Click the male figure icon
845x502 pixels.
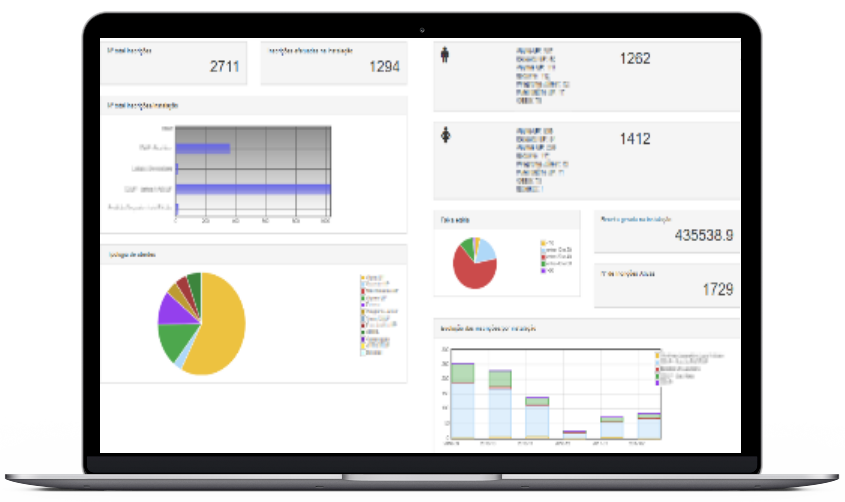[445, 56]
